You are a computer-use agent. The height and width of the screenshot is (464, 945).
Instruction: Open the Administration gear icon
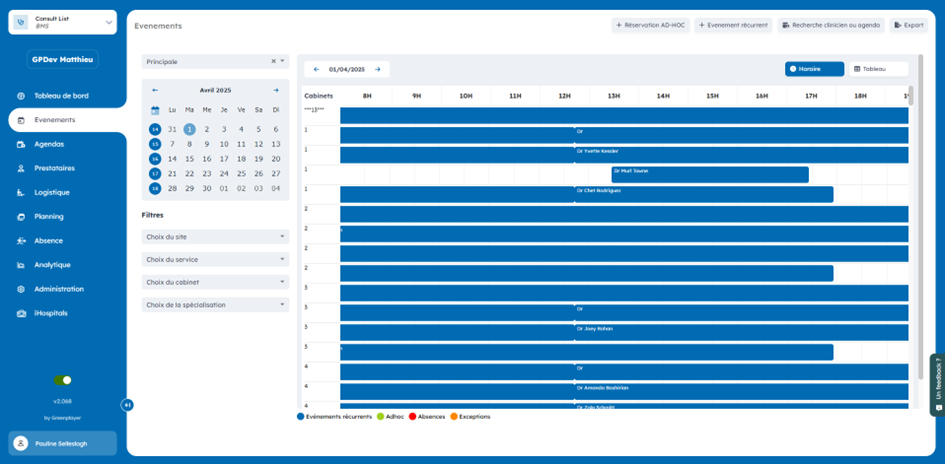(x=21, y=289)
